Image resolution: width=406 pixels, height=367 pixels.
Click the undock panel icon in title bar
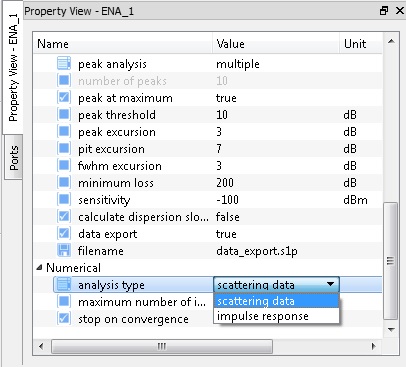coord(384,11)
